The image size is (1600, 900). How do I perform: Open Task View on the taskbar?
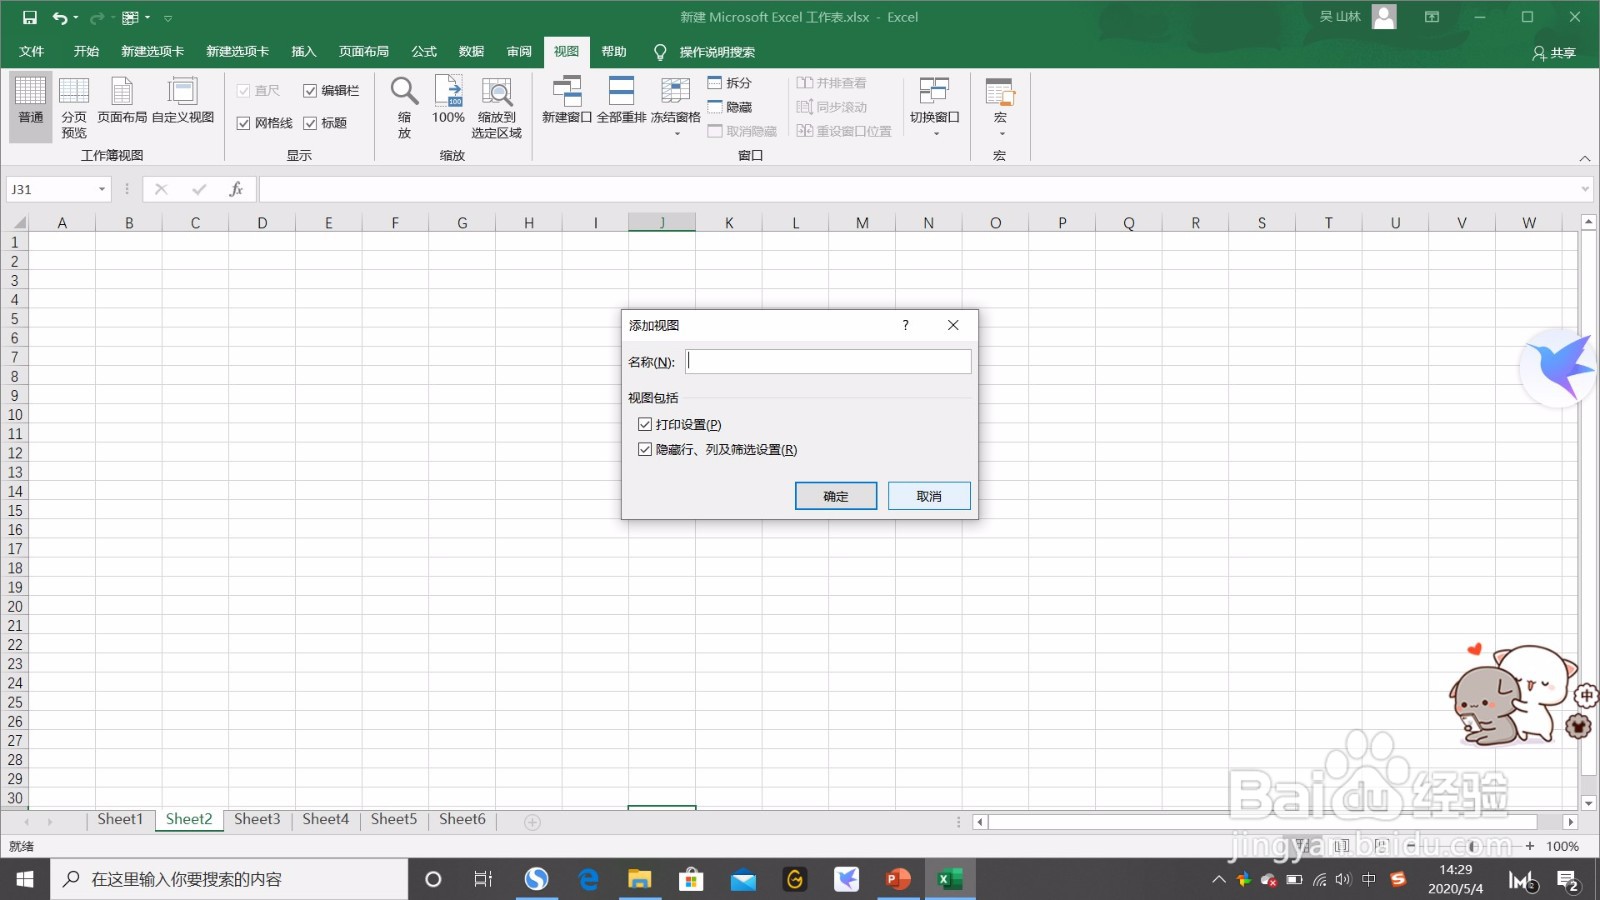tap(484, 879)
